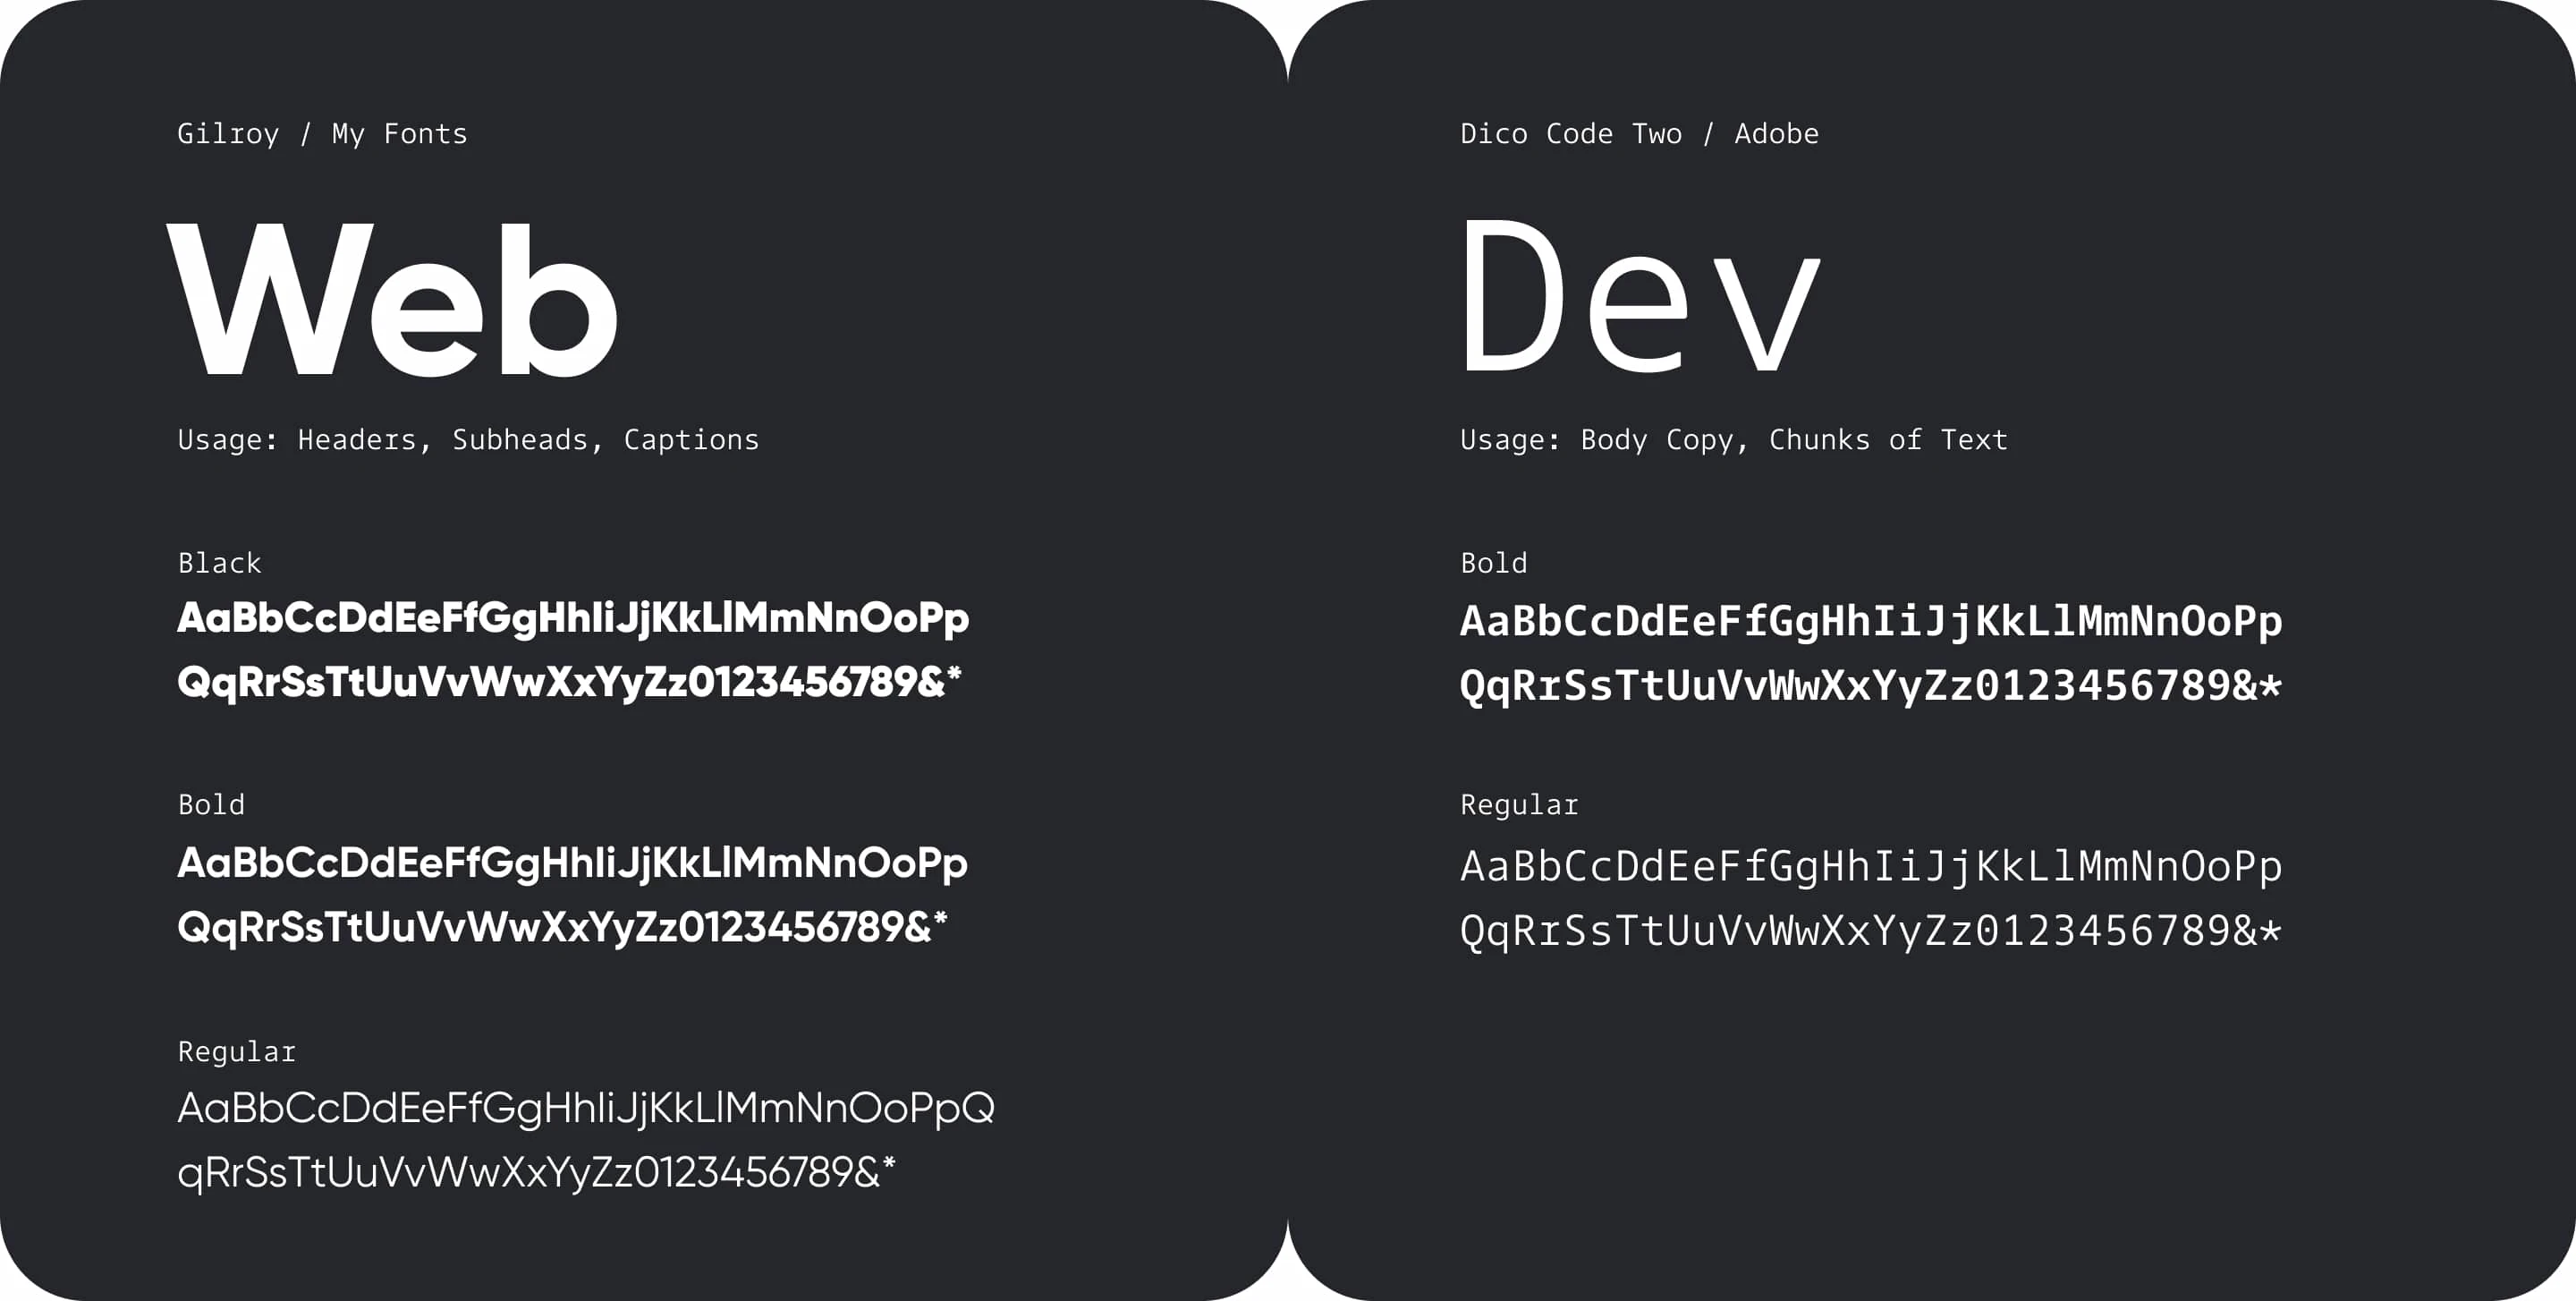Click the 'Black' weight label under Web
Viewport: 2576px width, 1301px height.
pyautogui.click(x=219, y=563)
